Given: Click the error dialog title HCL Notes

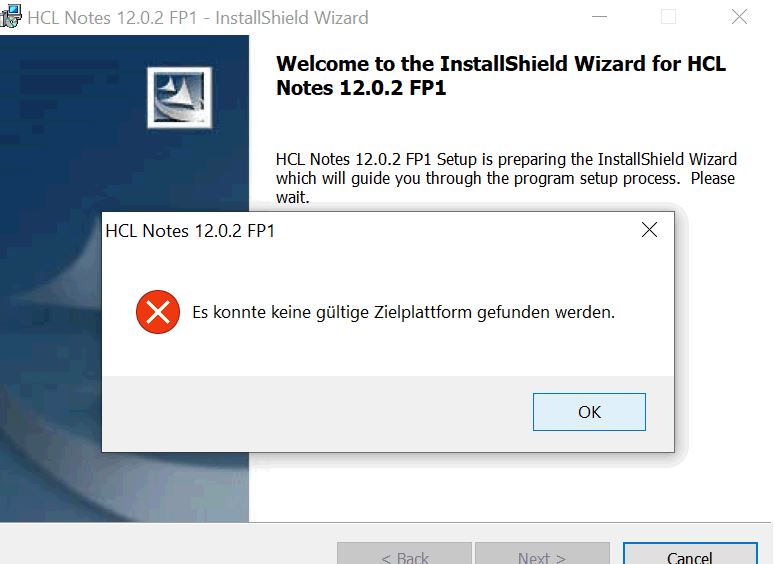Looking at the screenshot, I should 190,231.
